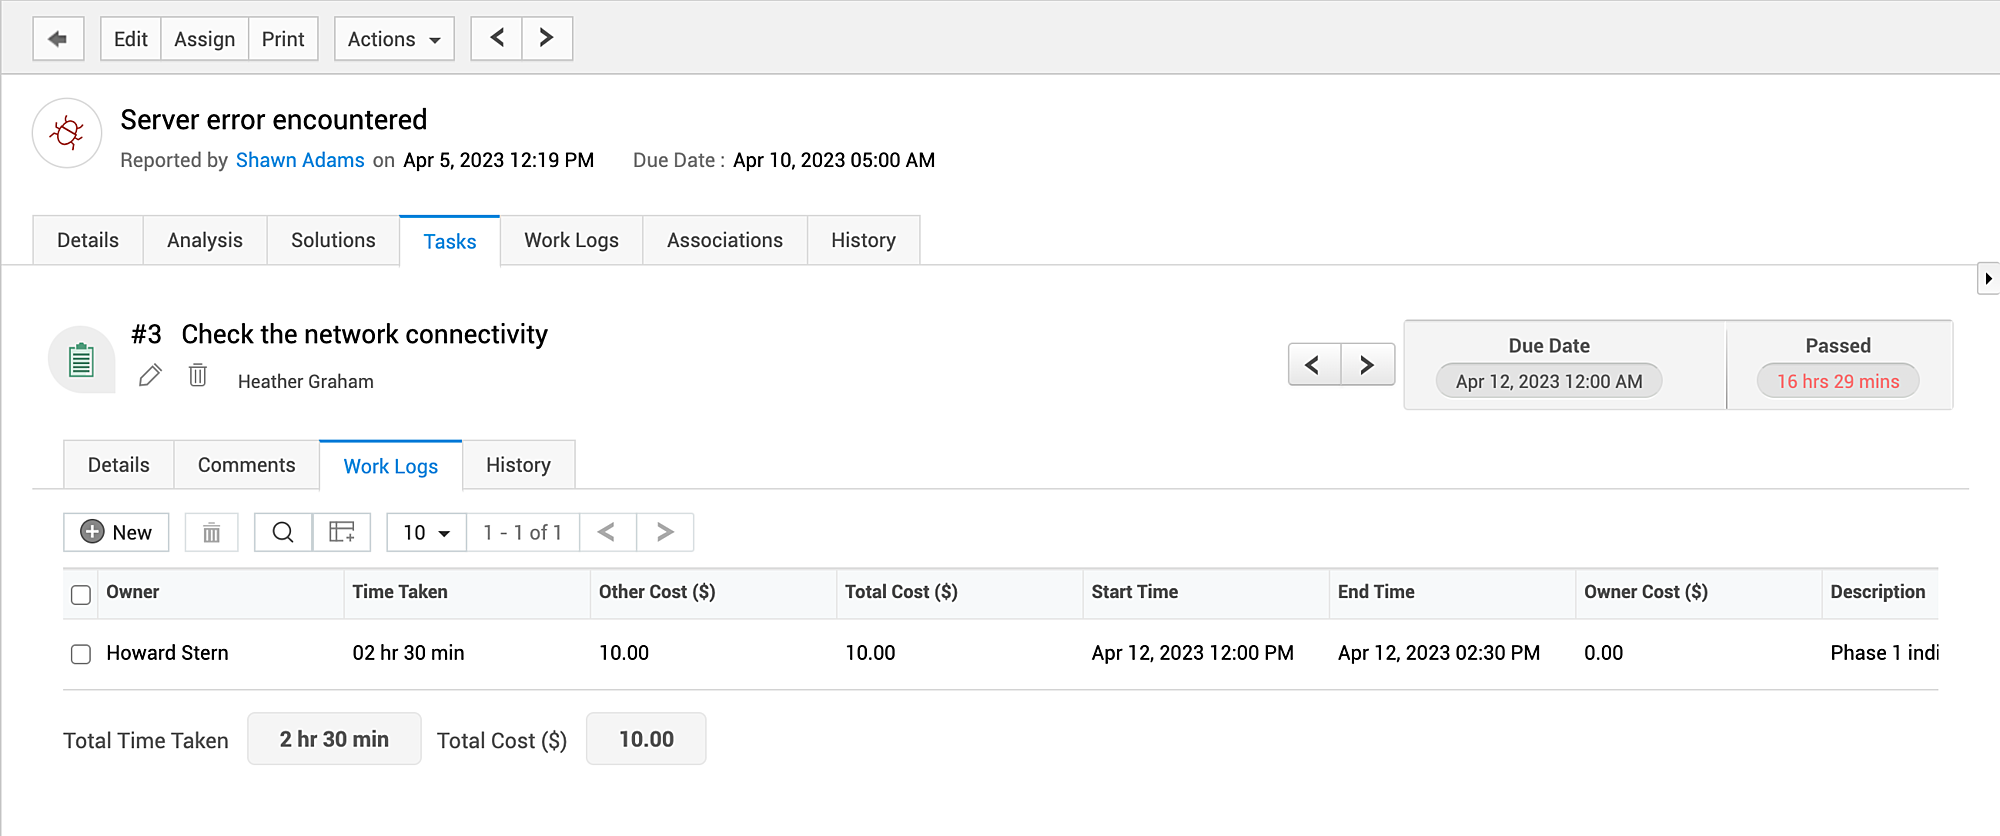Add a New work log

pyautogui.click(x=116, y=533)
